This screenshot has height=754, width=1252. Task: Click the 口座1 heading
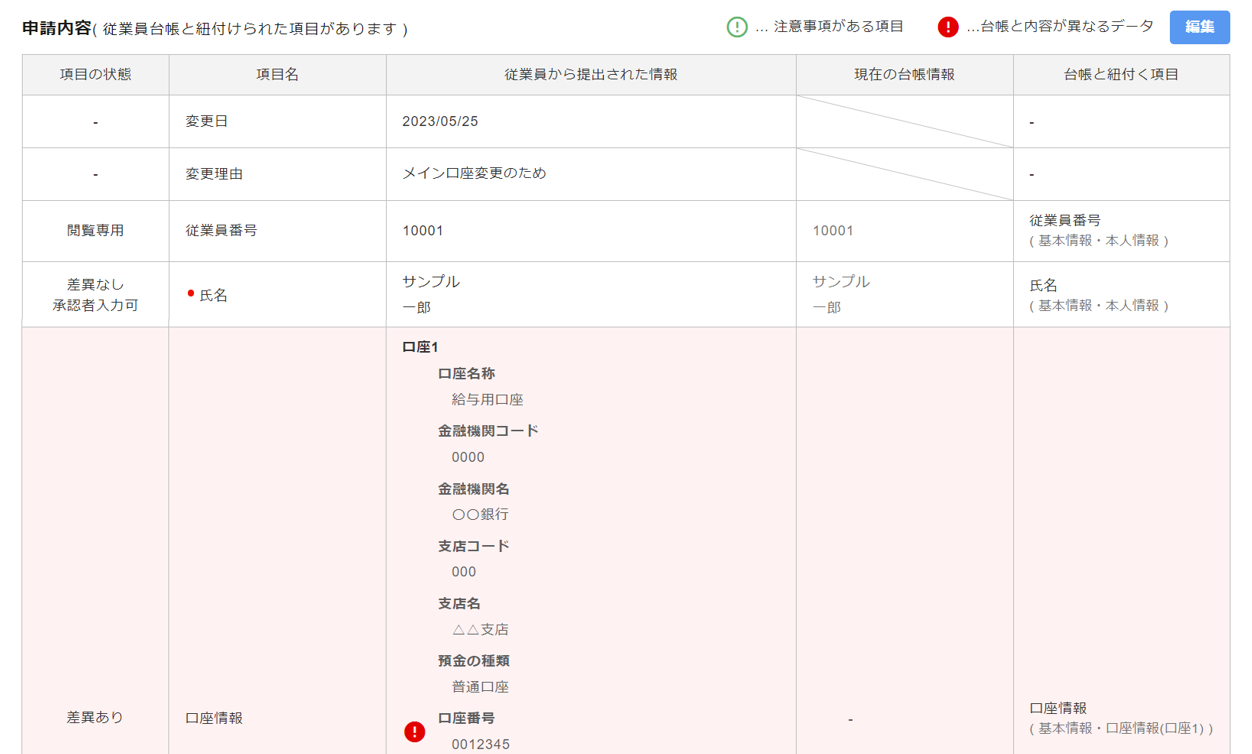(x=420, y=347)
